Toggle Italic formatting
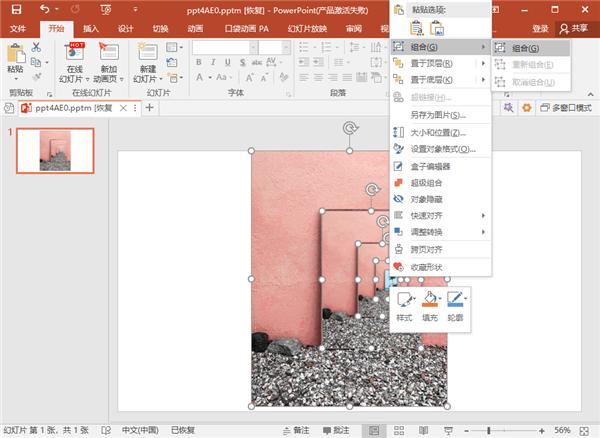This screenshot has height=438, width=600. (x=213, y=62)
